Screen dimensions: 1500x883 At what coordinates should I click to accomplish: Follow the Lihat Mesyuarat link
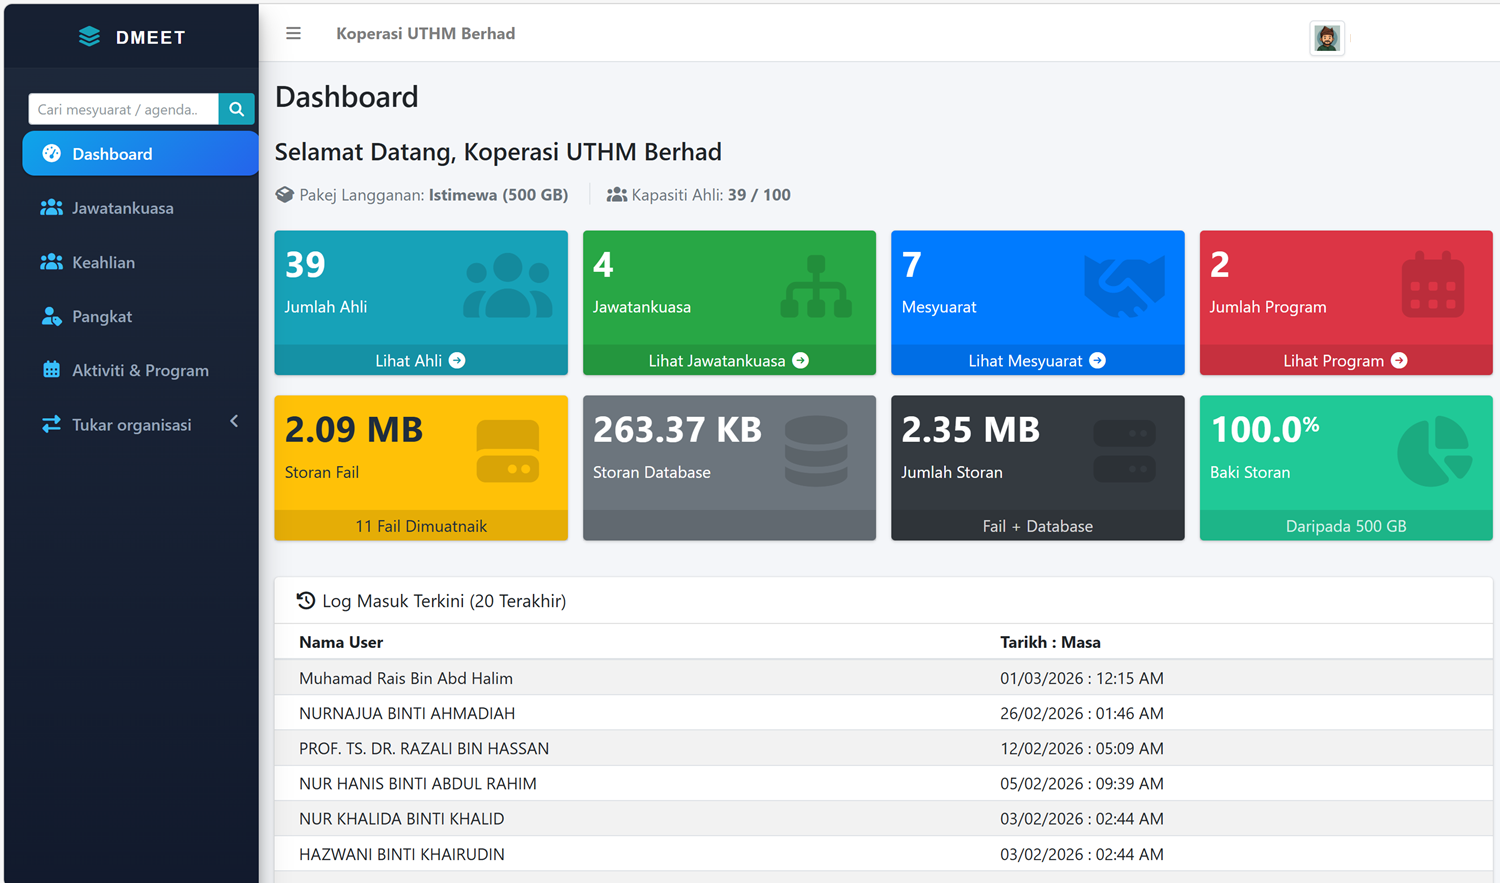pos(1037,360)
